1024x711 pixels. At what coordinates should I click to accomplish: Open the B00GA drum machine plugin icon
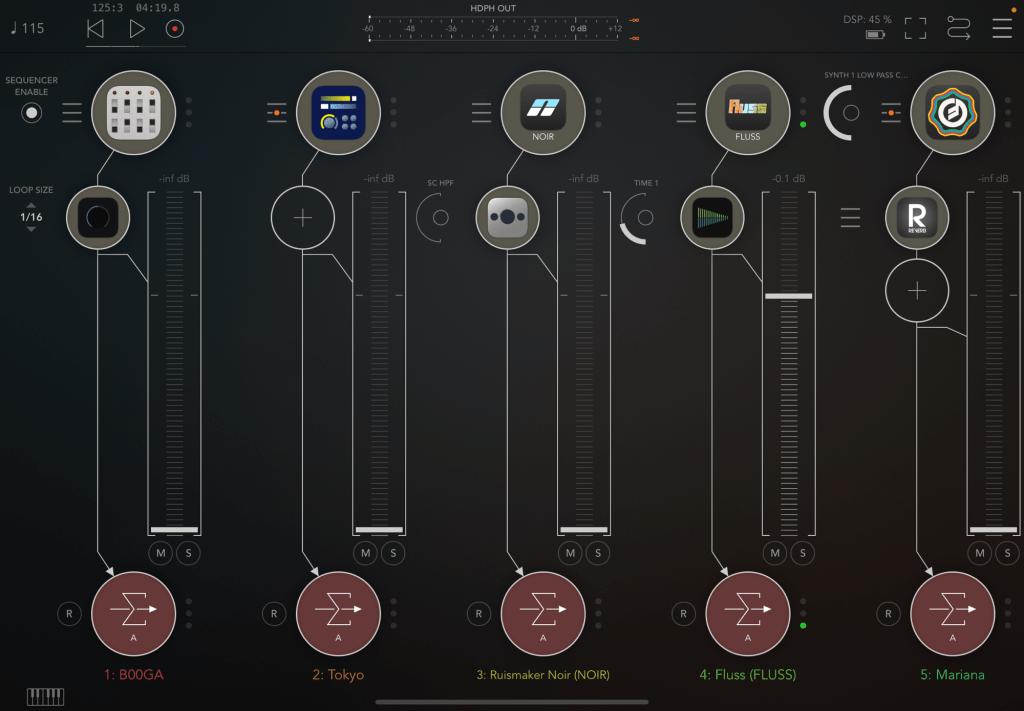pos(133,112)
